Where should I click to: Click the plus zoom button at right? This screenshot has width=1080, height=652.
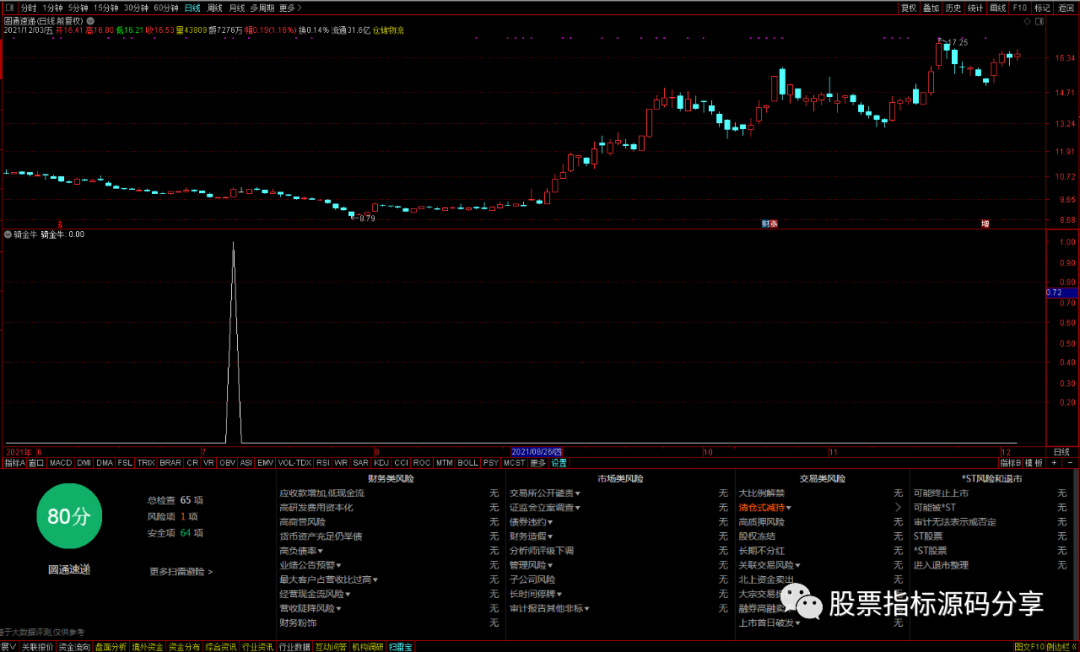[1054, 463]
